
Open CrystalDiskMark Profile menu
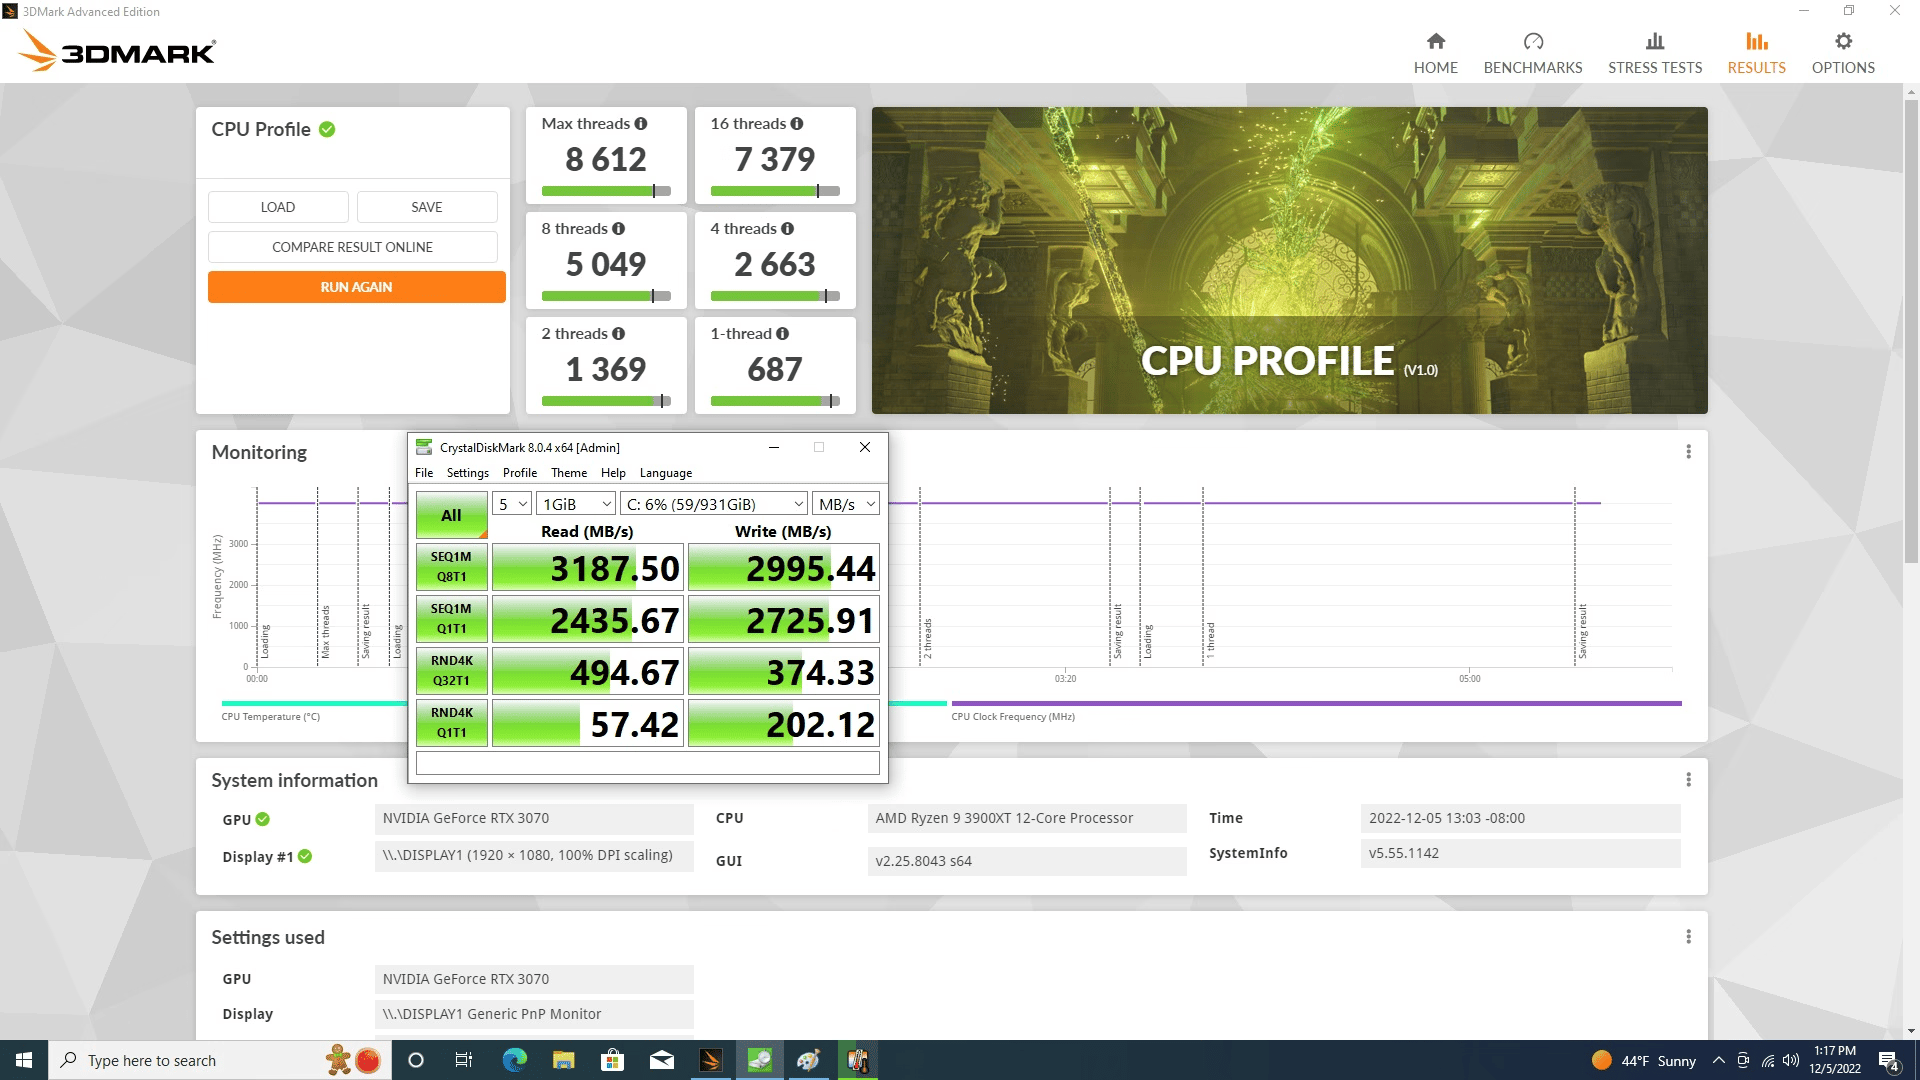pos(519,473)
